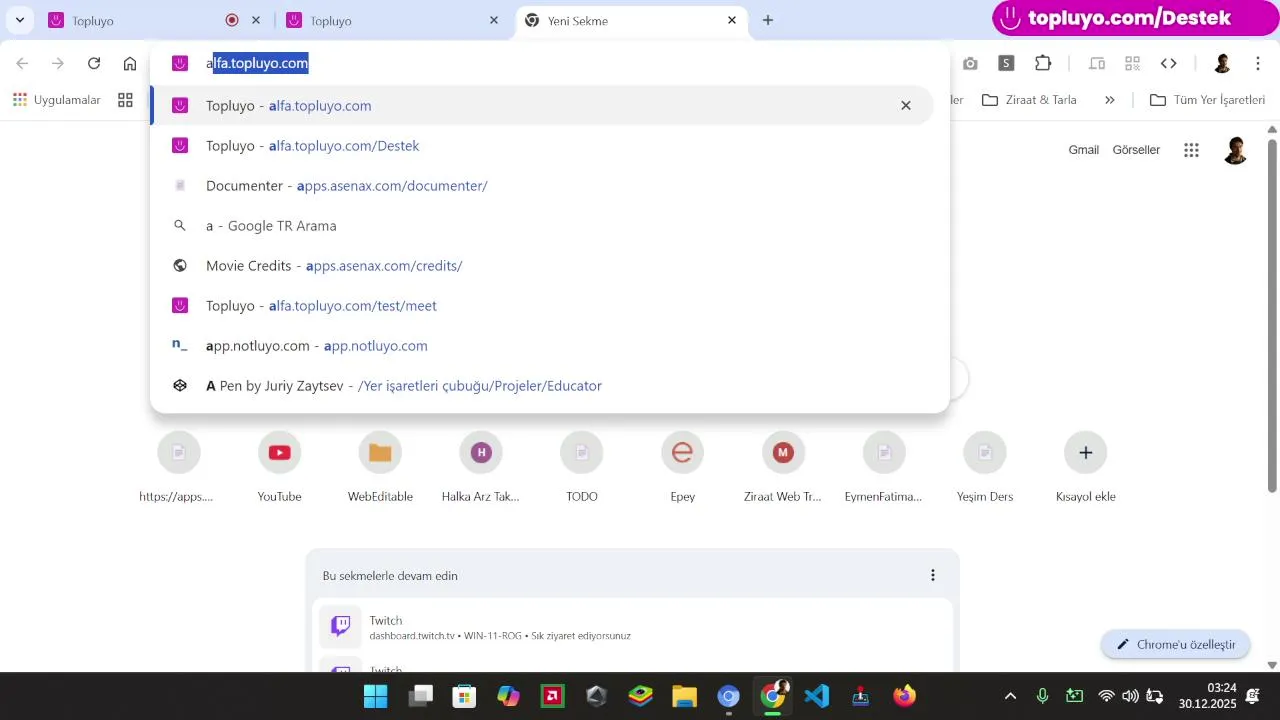The width and height of the screenshot is (1280, 720).
Task: Click the address bar with alfa.topluyo.com
Action: click(x=550, y=63)
